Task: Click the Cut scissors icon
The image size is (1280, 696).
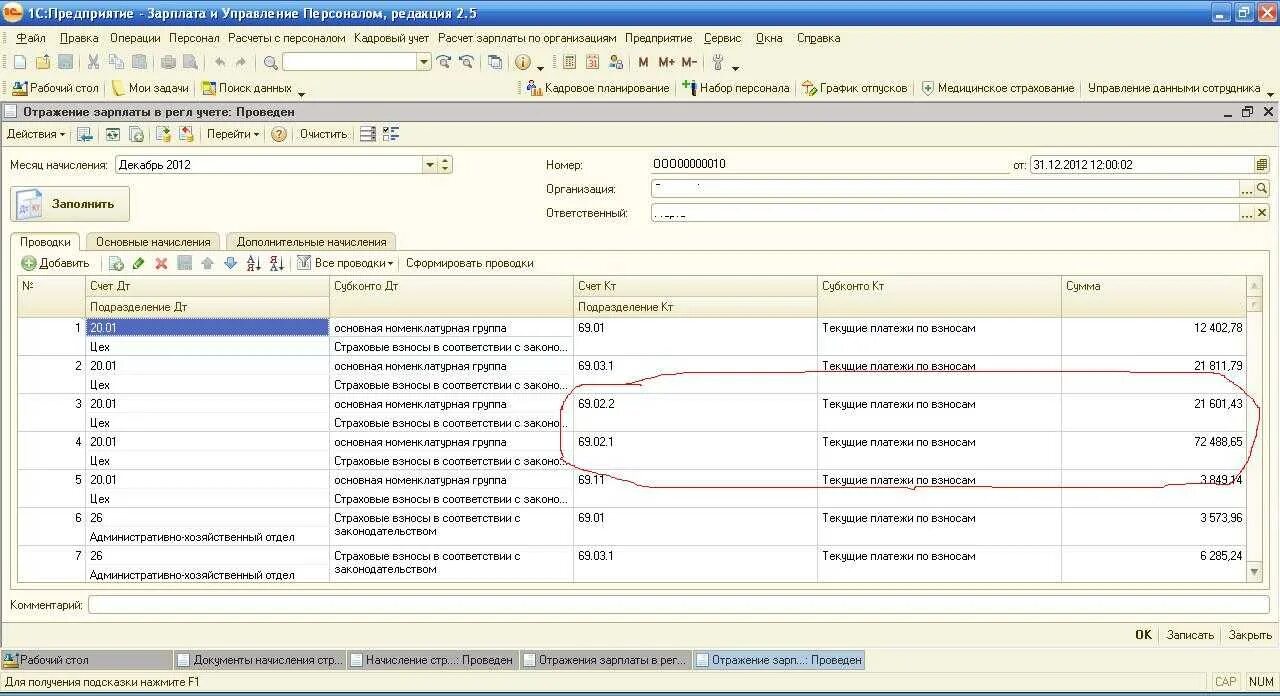Action: 93,62
